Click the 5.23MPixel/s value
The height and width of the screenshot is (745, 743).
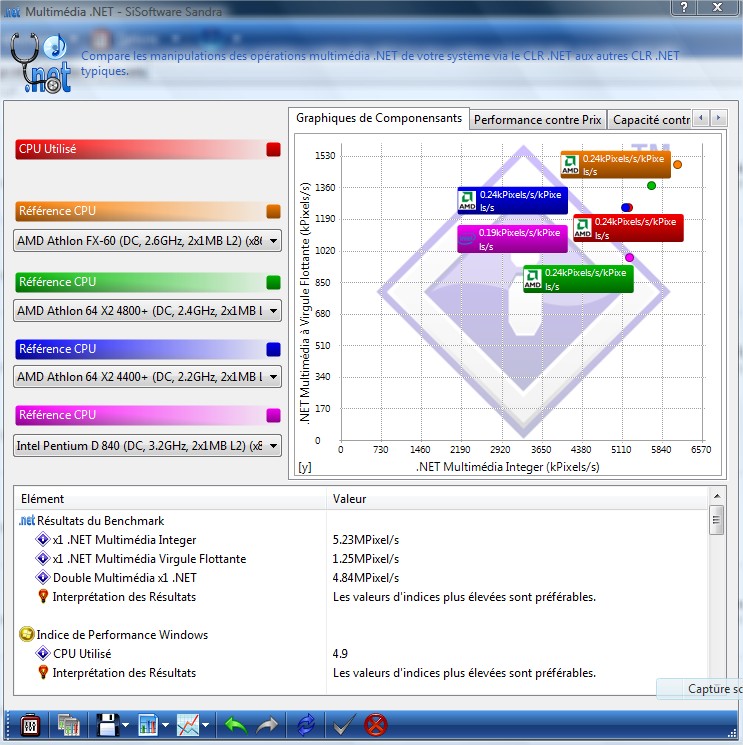click(365, 540)
